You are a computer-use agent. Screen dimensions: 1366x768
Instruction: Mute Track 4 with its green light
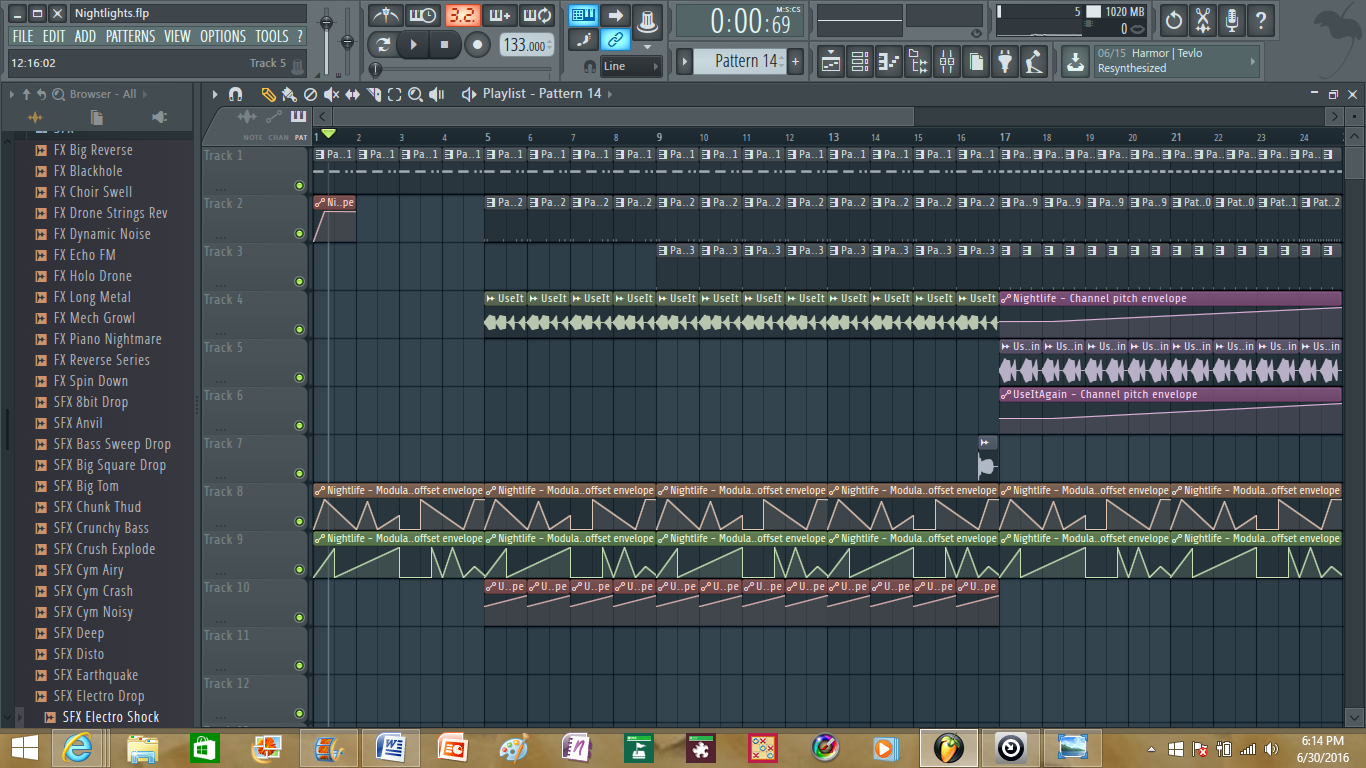tap(299, 330)
